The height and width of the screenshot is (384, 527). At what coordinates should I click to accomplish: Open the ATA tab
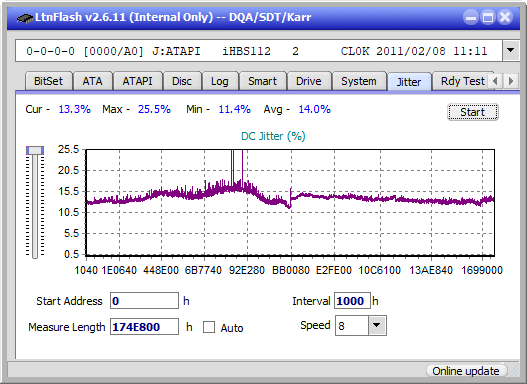[x=92, y=81]
